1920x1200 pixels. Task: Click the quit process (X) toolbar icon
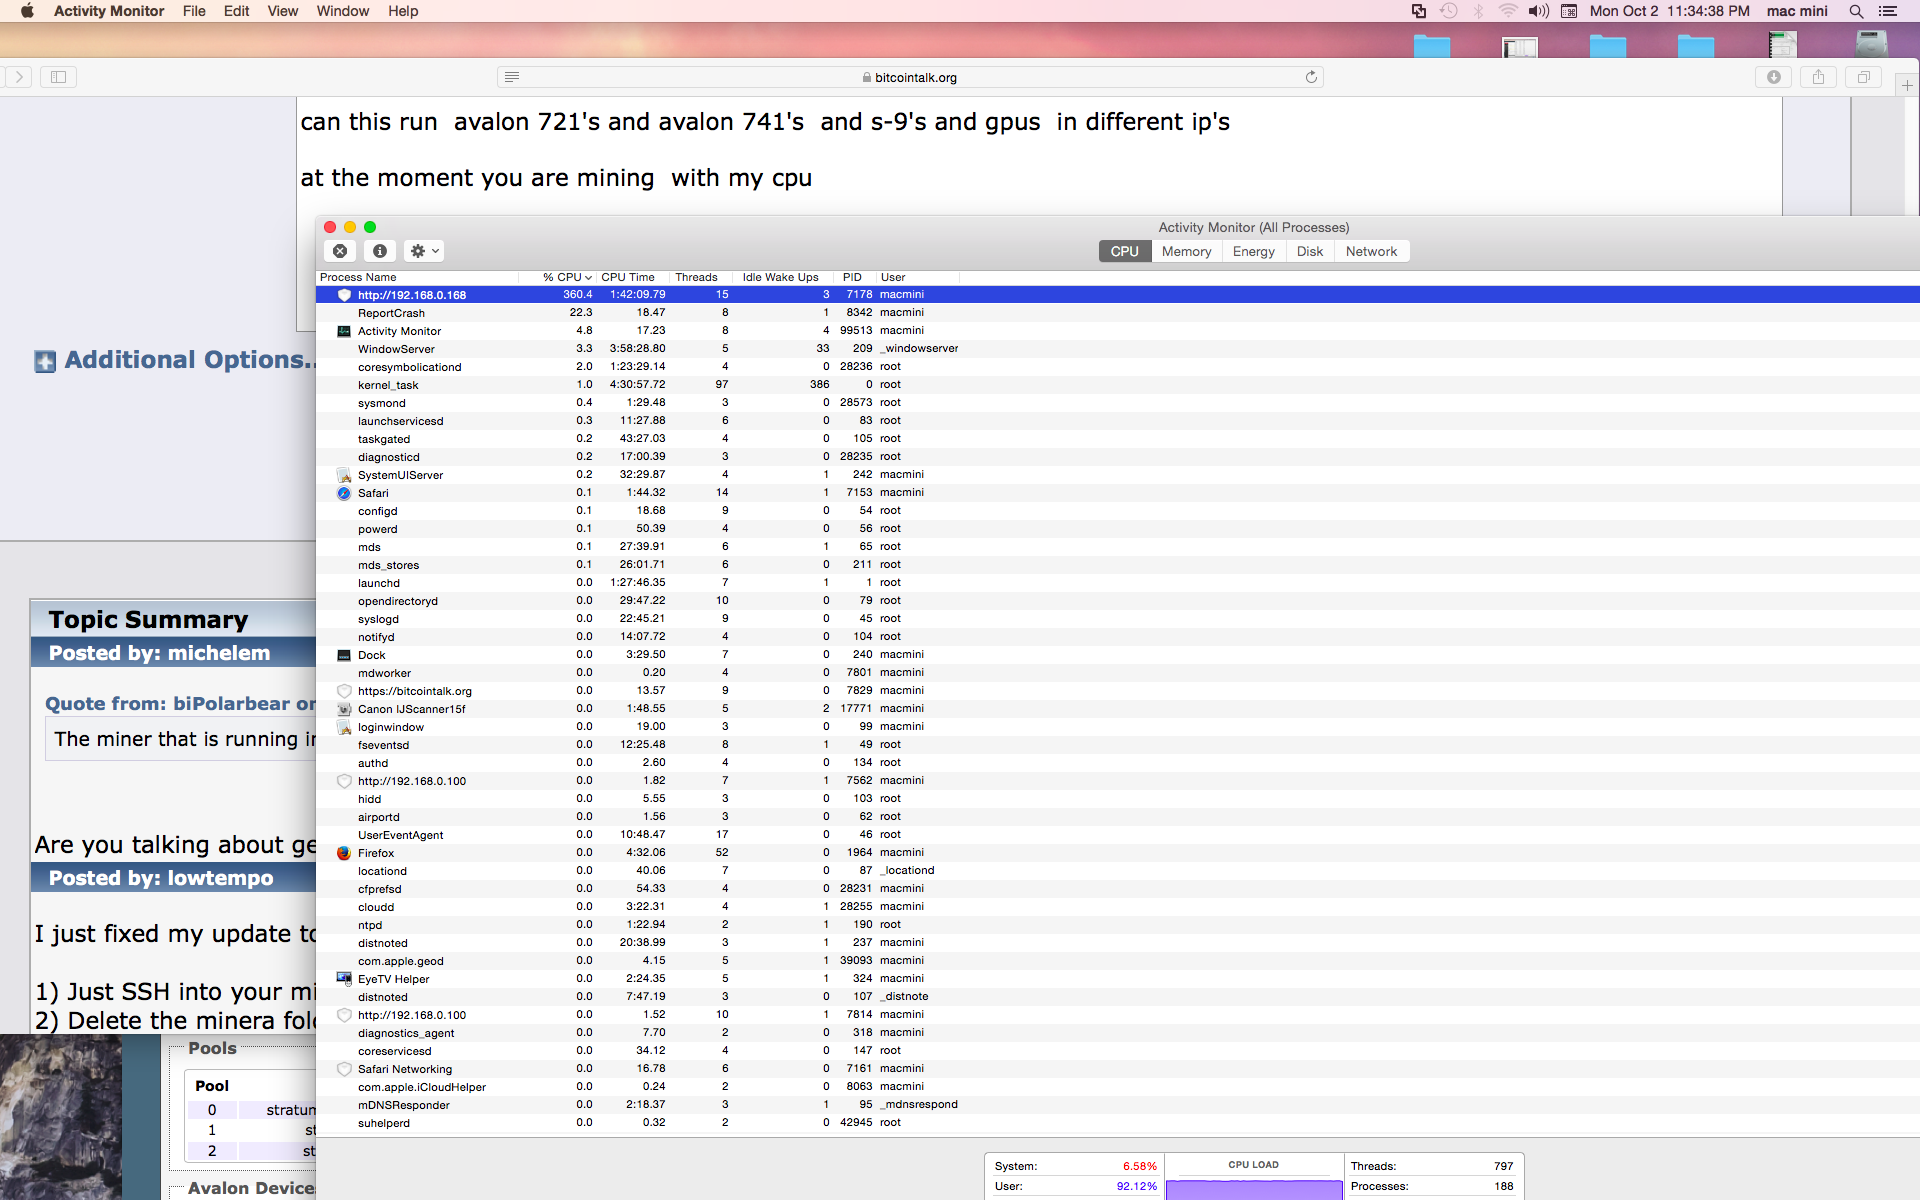(x=340, y=251)
